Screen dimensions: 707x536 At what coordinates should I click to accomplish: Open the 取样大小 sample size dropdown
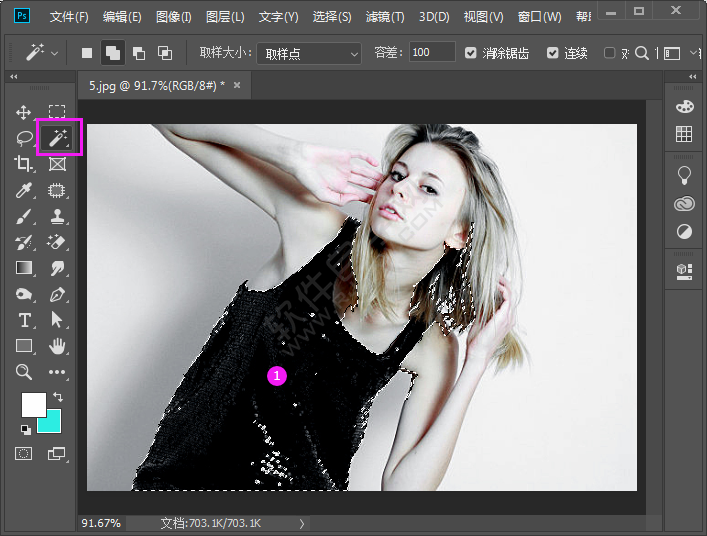[309, 53]
